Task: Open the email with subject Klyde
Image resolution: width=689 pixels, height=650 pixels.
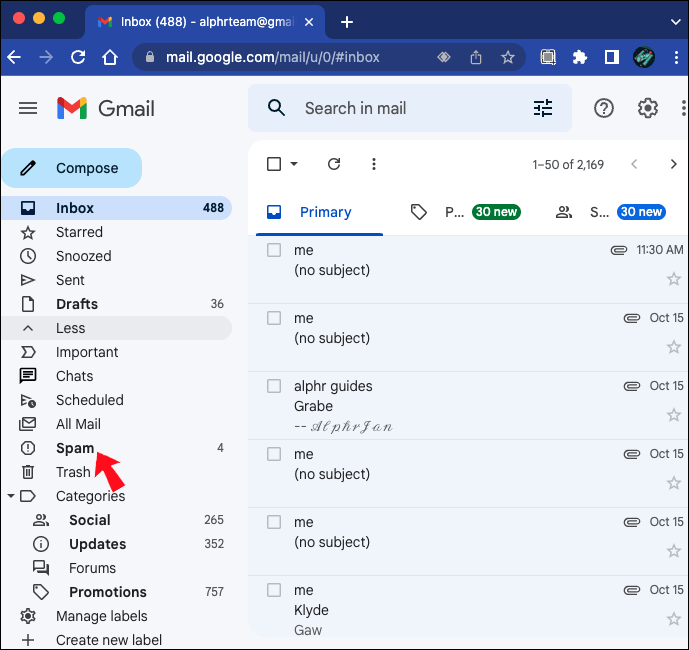Action: [468, 606]
